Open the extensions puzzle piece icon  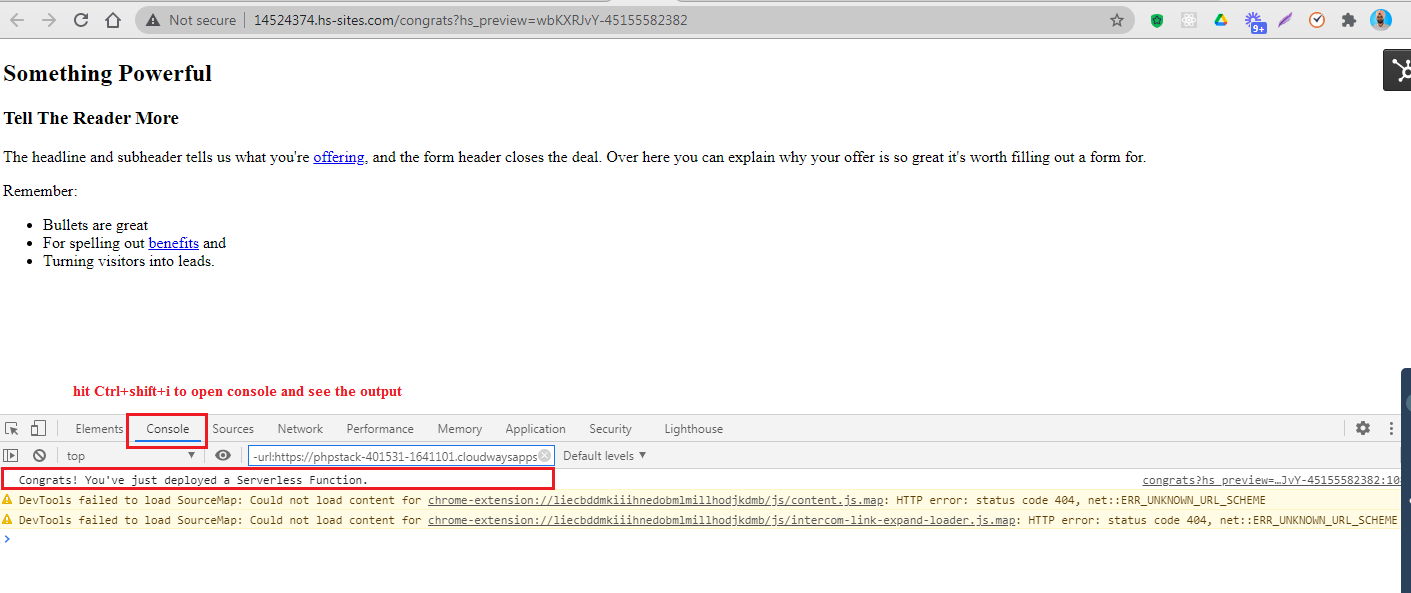[x=1348, y=19]
